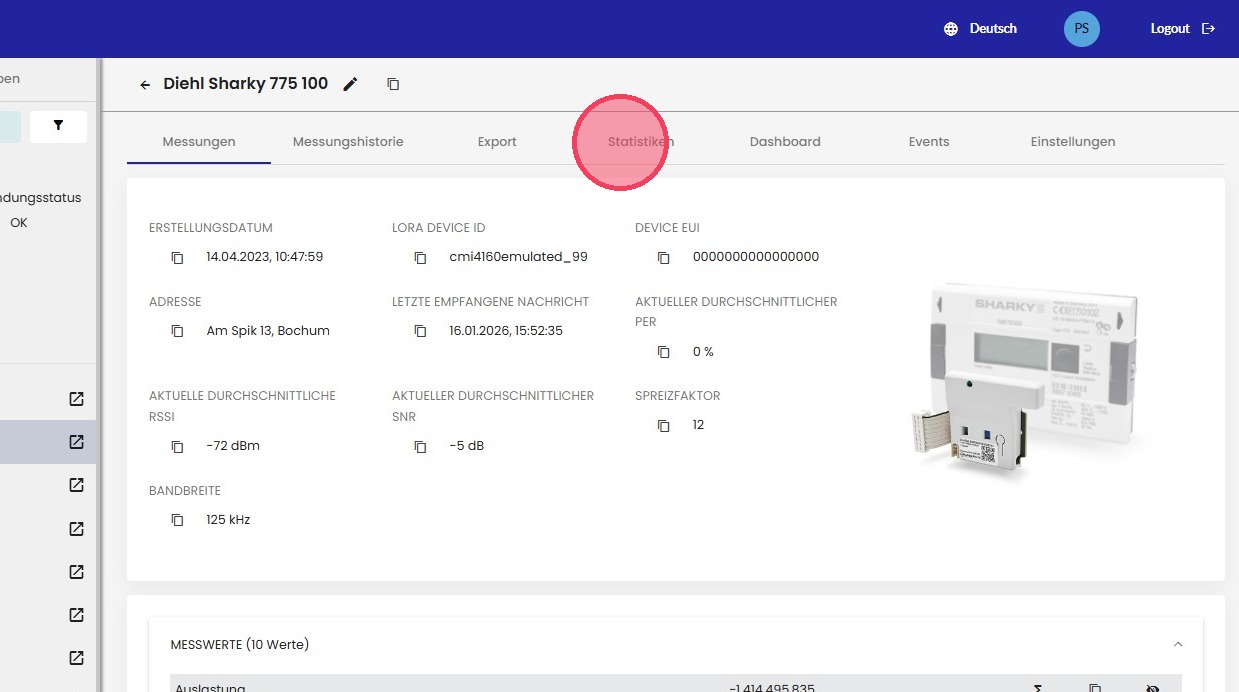Copy the Spreizfaktor value
This screenshot has width=1239, height=692.
[663, 426]
